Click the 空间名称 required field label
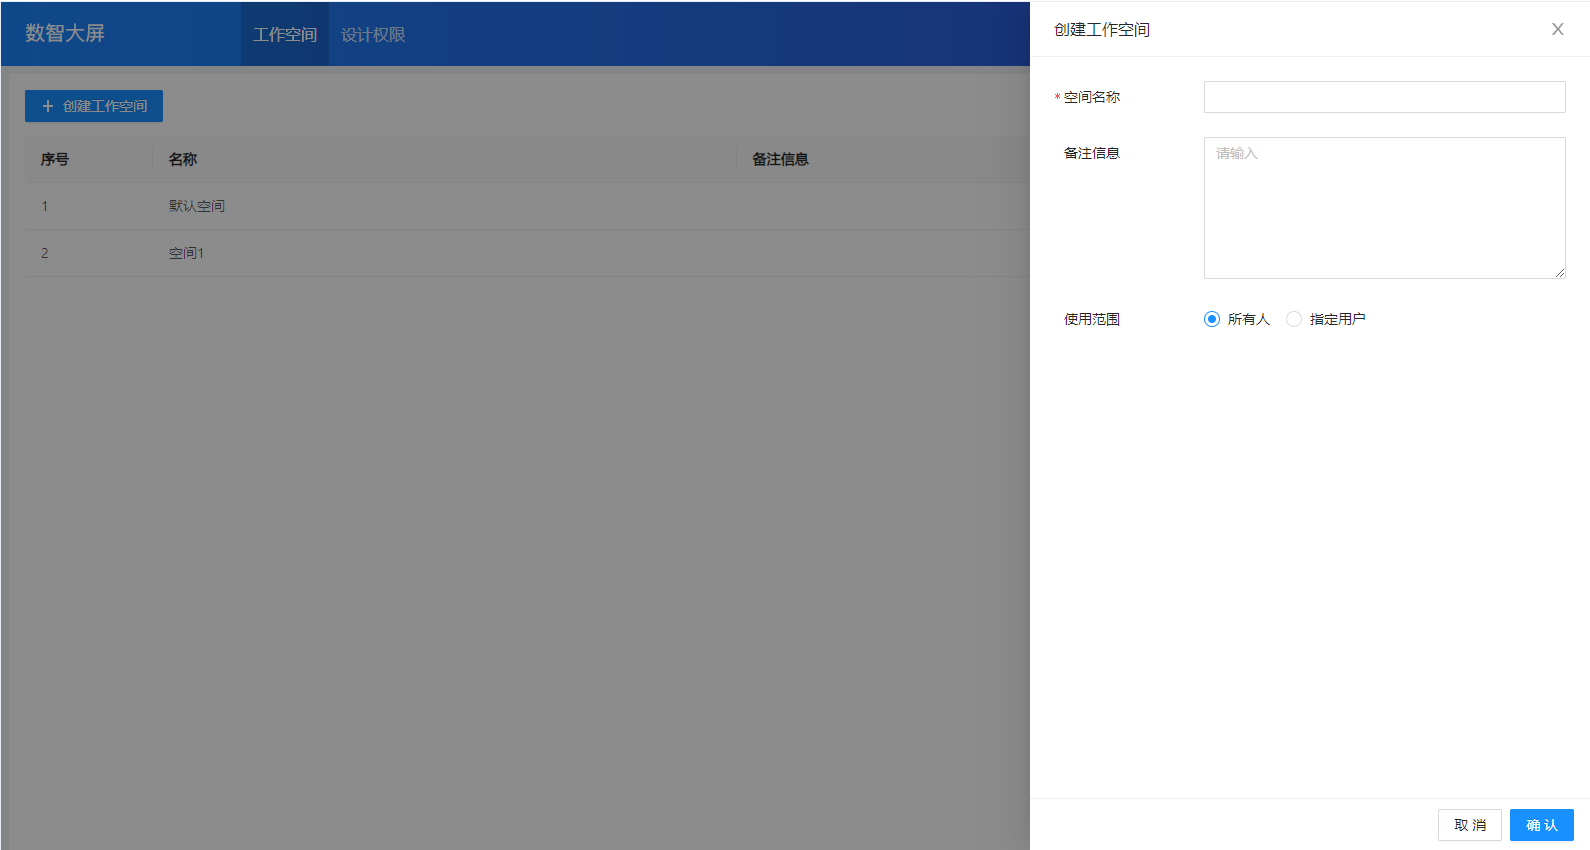Viewport: 1590px width, 850px height. (x=1091, y=97)
